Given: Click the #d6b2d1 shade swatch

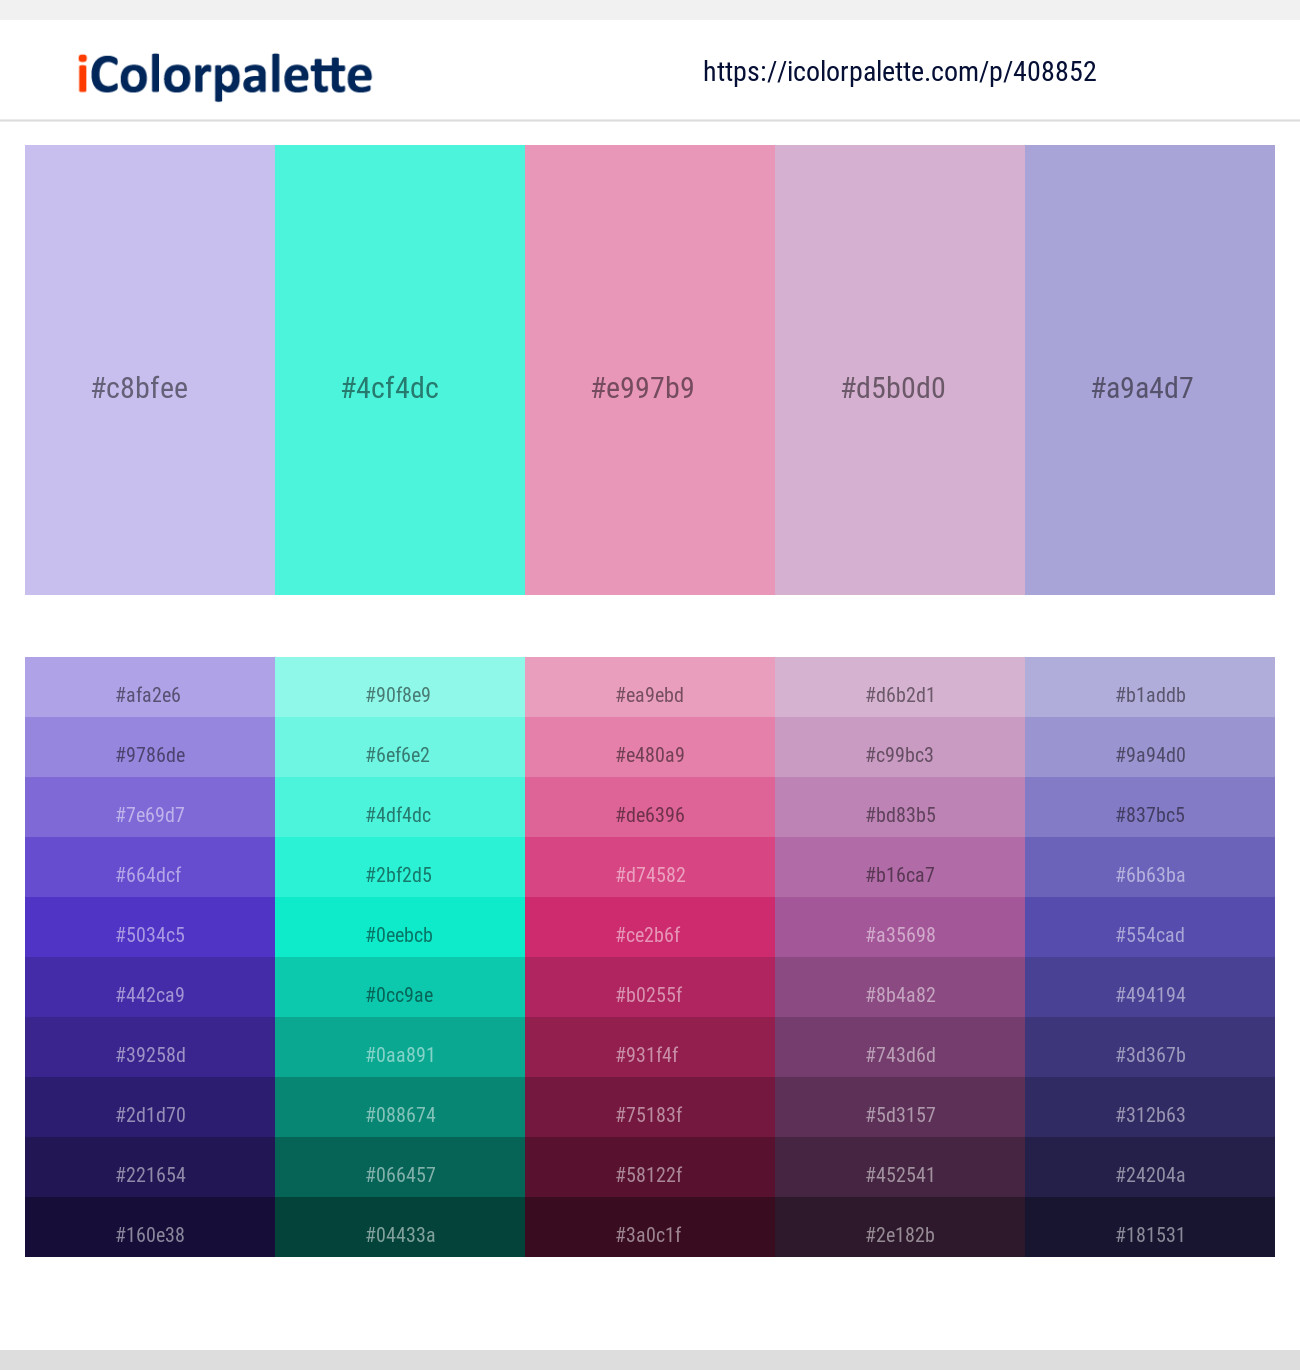Looking at the screenshot, I should pos(899,695).
